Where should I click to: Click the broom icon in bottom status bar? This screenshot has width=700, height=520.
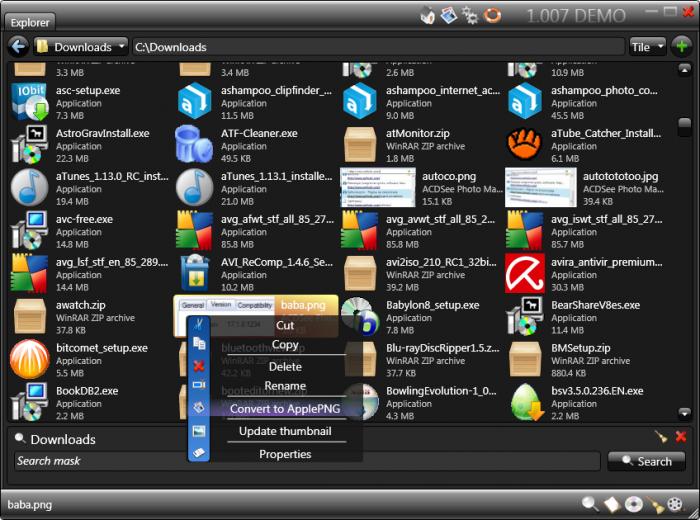(655, 504)
